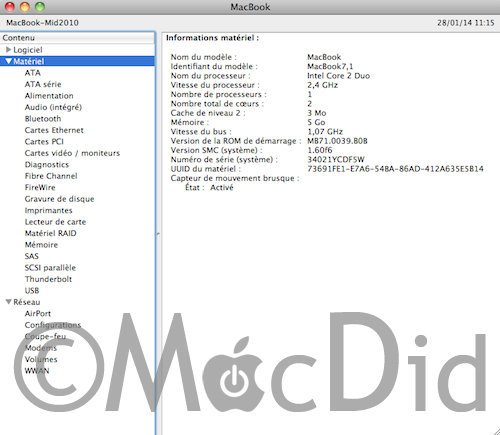Click the 1.60f6 SMC version
Viewport: 500px width, 435px height.
pyautogui.click(x=320, y=150)
